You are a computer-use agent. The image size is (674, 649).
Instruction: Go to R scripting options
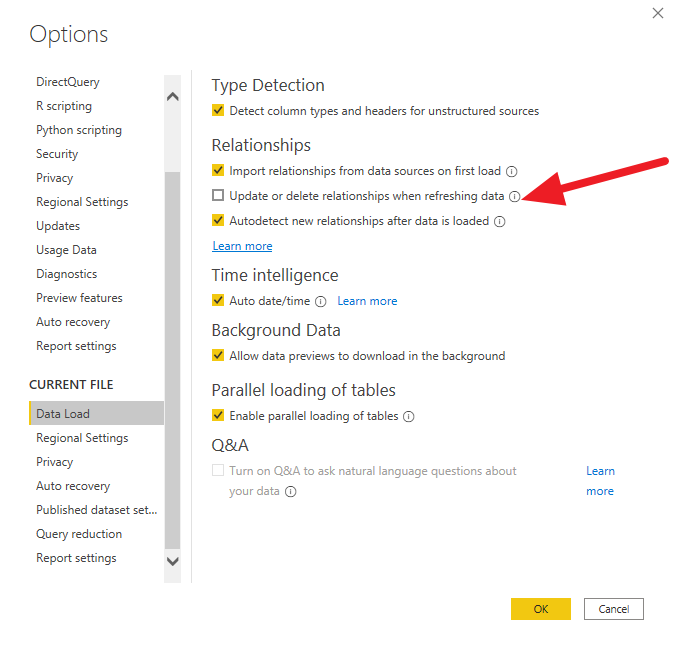(x=64, y=106)
